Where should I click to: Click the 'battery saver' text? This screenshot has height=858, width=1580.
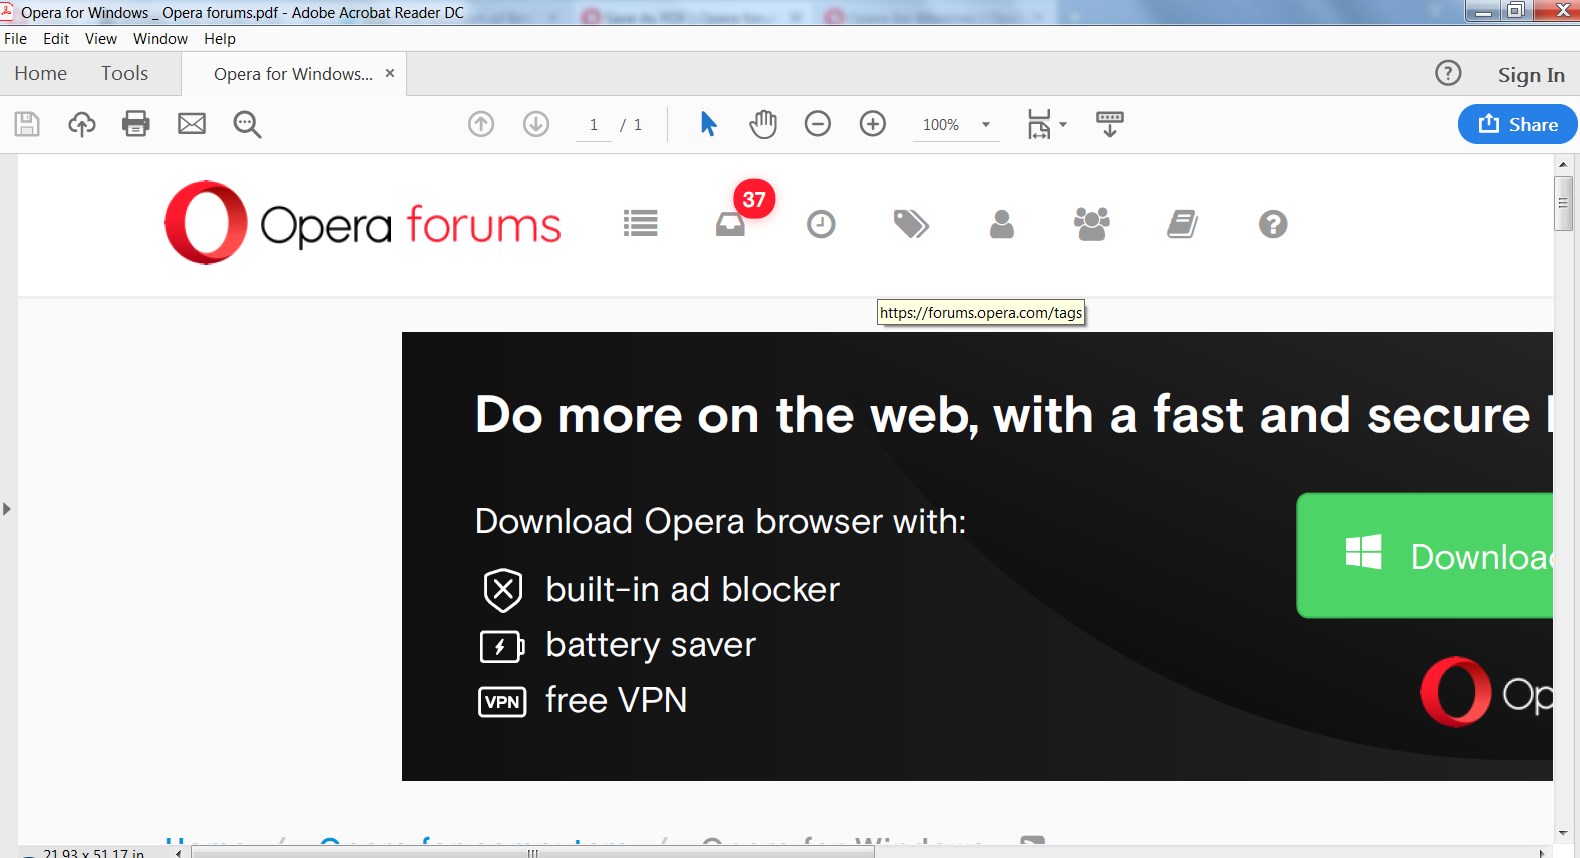[650, 645]
